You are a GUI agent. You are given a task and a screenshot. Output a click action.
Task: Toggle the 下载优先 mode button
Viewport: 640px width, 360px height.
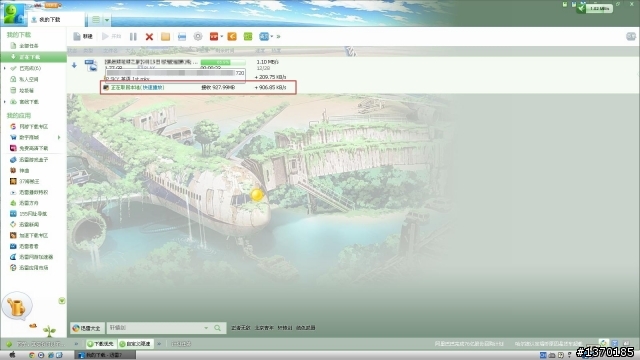click(x=101, y=344)
